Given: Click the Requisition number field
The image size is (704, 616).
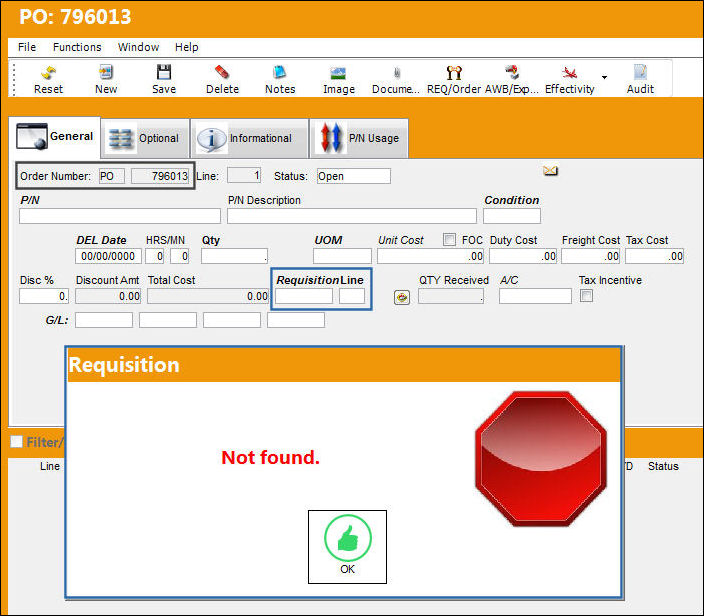Looking at the screenshot, I should coord(304,296).
